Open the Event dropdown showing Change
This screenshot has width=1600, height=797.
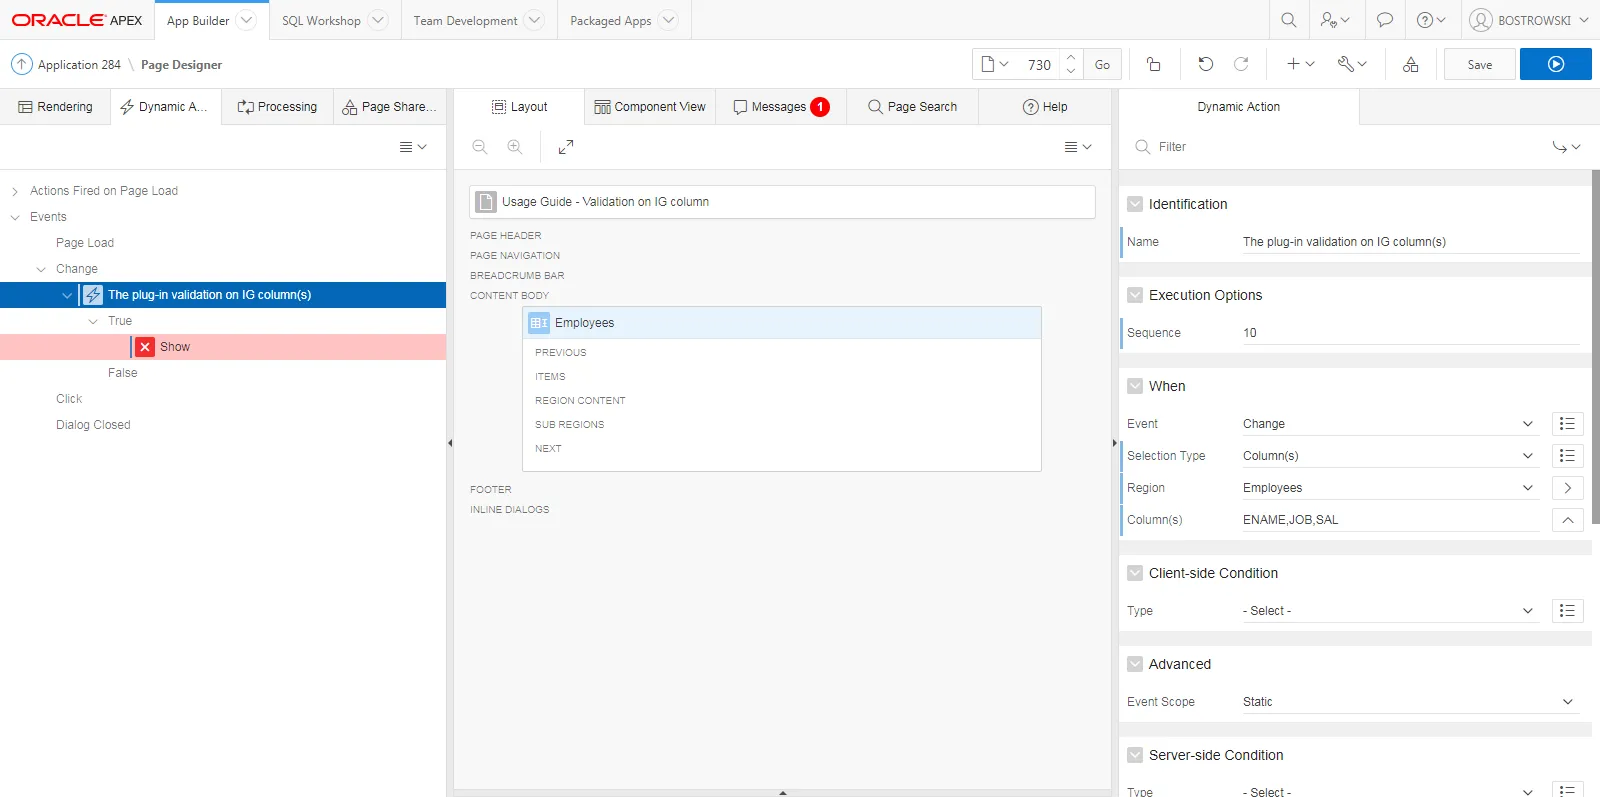(1387, 424)
